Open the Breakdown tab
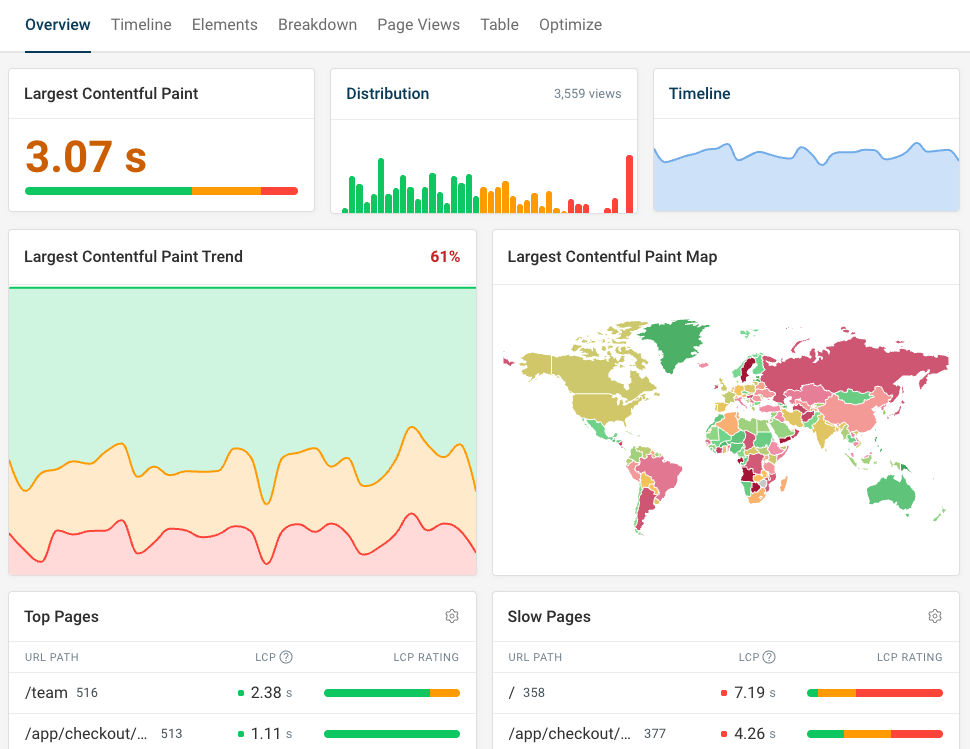The image size is (970, 749). point(317,25)
